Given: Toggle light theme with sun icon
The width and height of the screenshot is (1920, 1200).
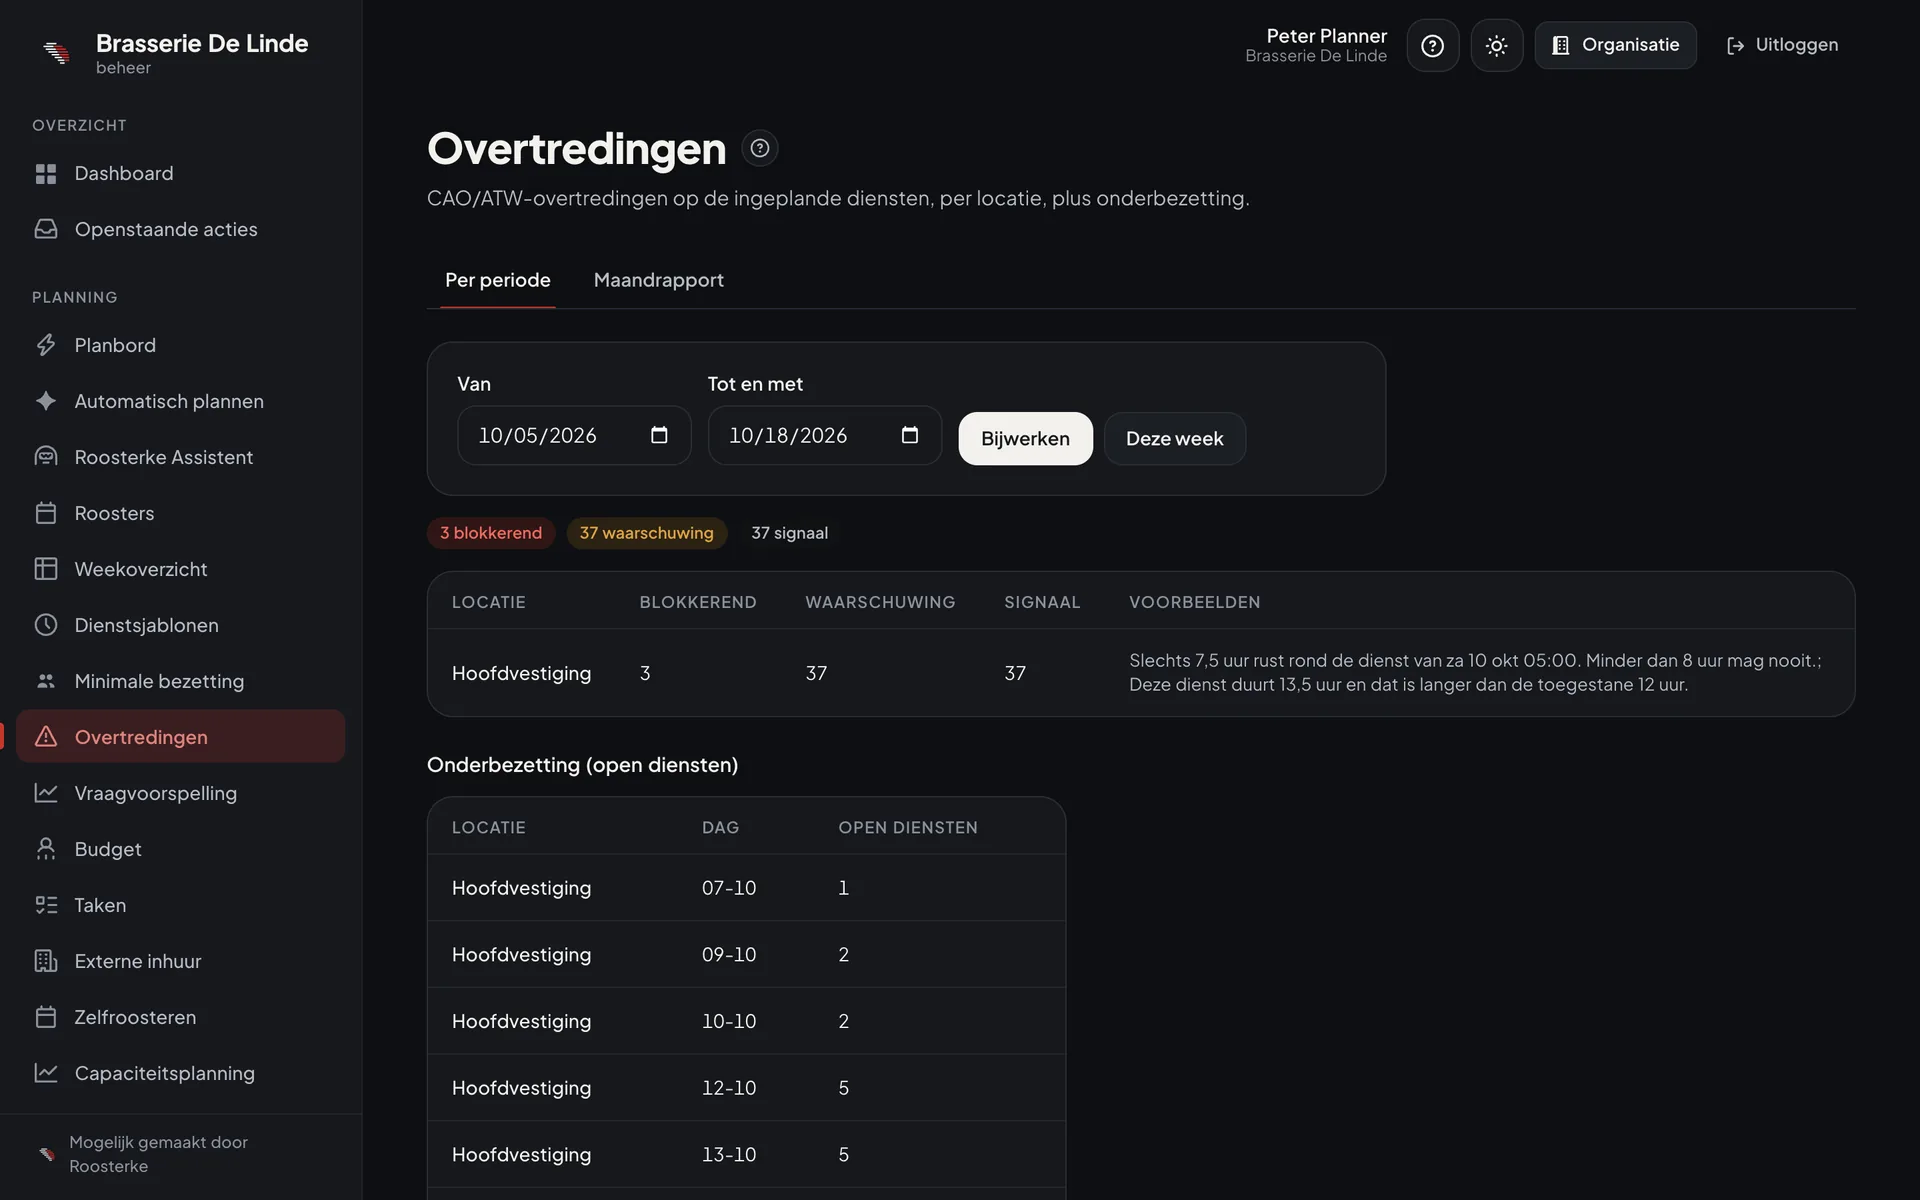Looking at the screenshot, I should pos(1497,46).
